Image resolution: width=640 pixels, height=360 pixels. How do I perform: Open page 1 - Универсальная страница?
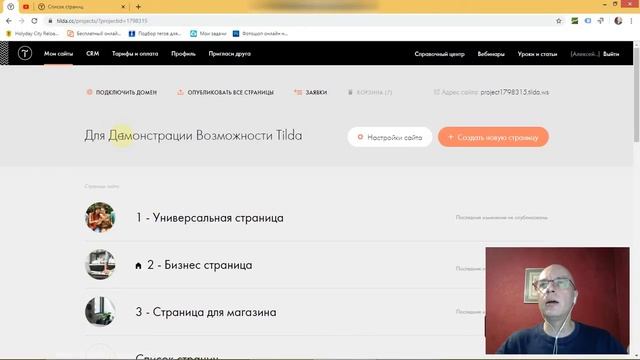[209, 218]
